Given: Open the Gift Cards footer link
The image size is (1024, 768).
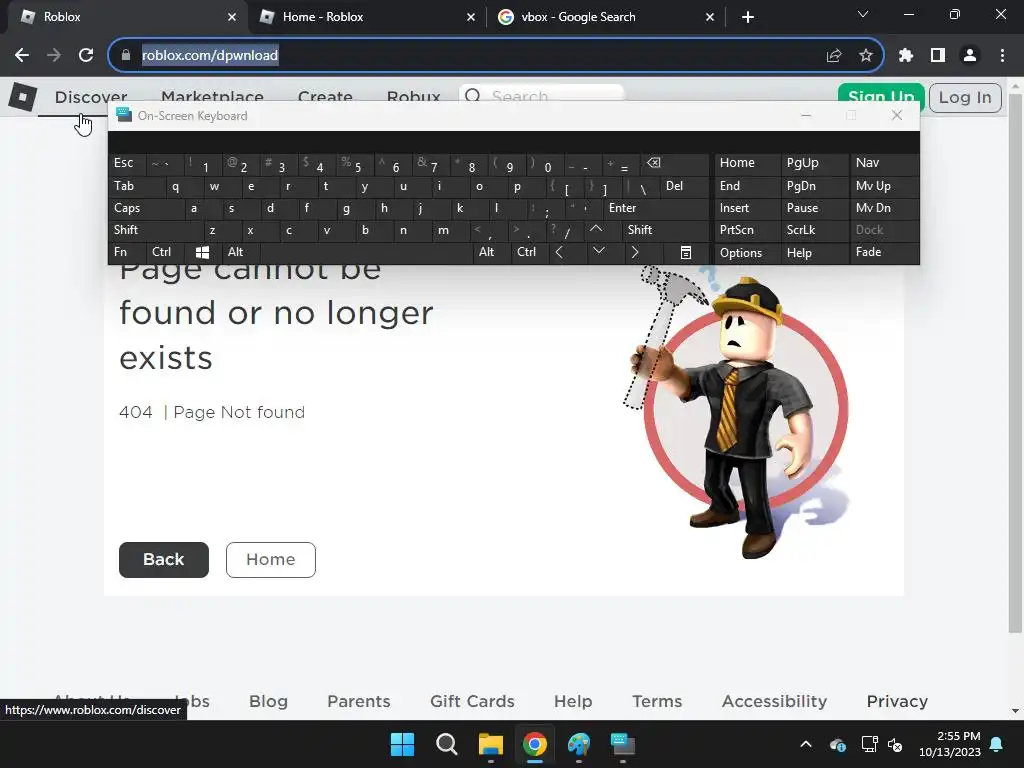Looking at the screenshot, I should 472,701.
